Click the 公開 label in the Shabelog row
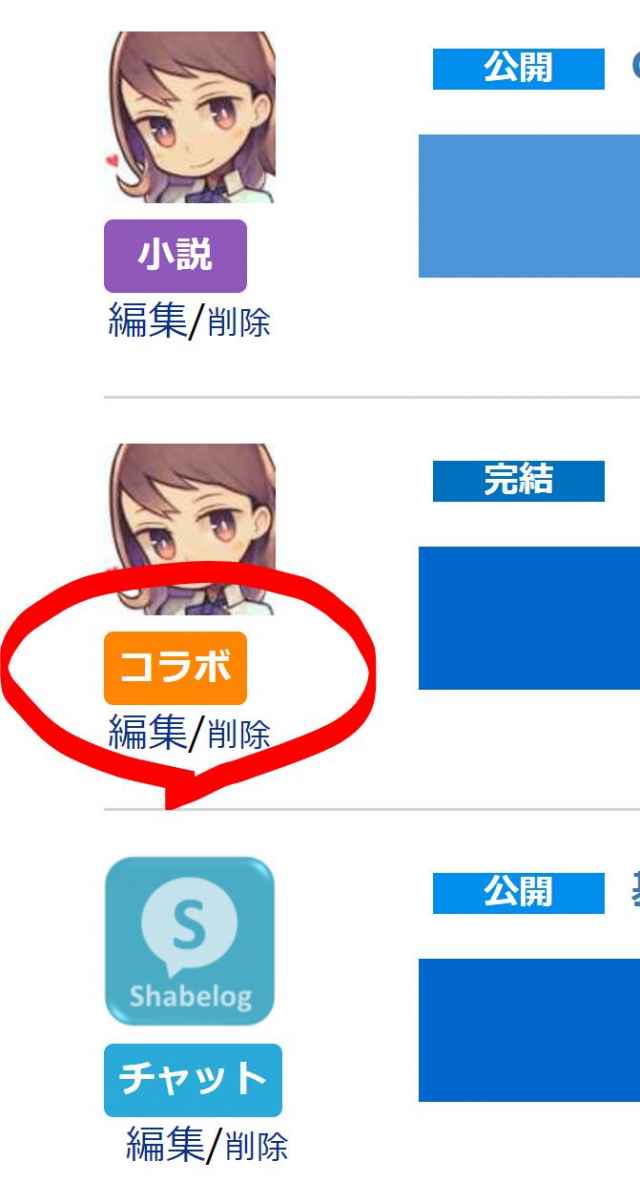The image size is (640, 1182). click(519, 893)
